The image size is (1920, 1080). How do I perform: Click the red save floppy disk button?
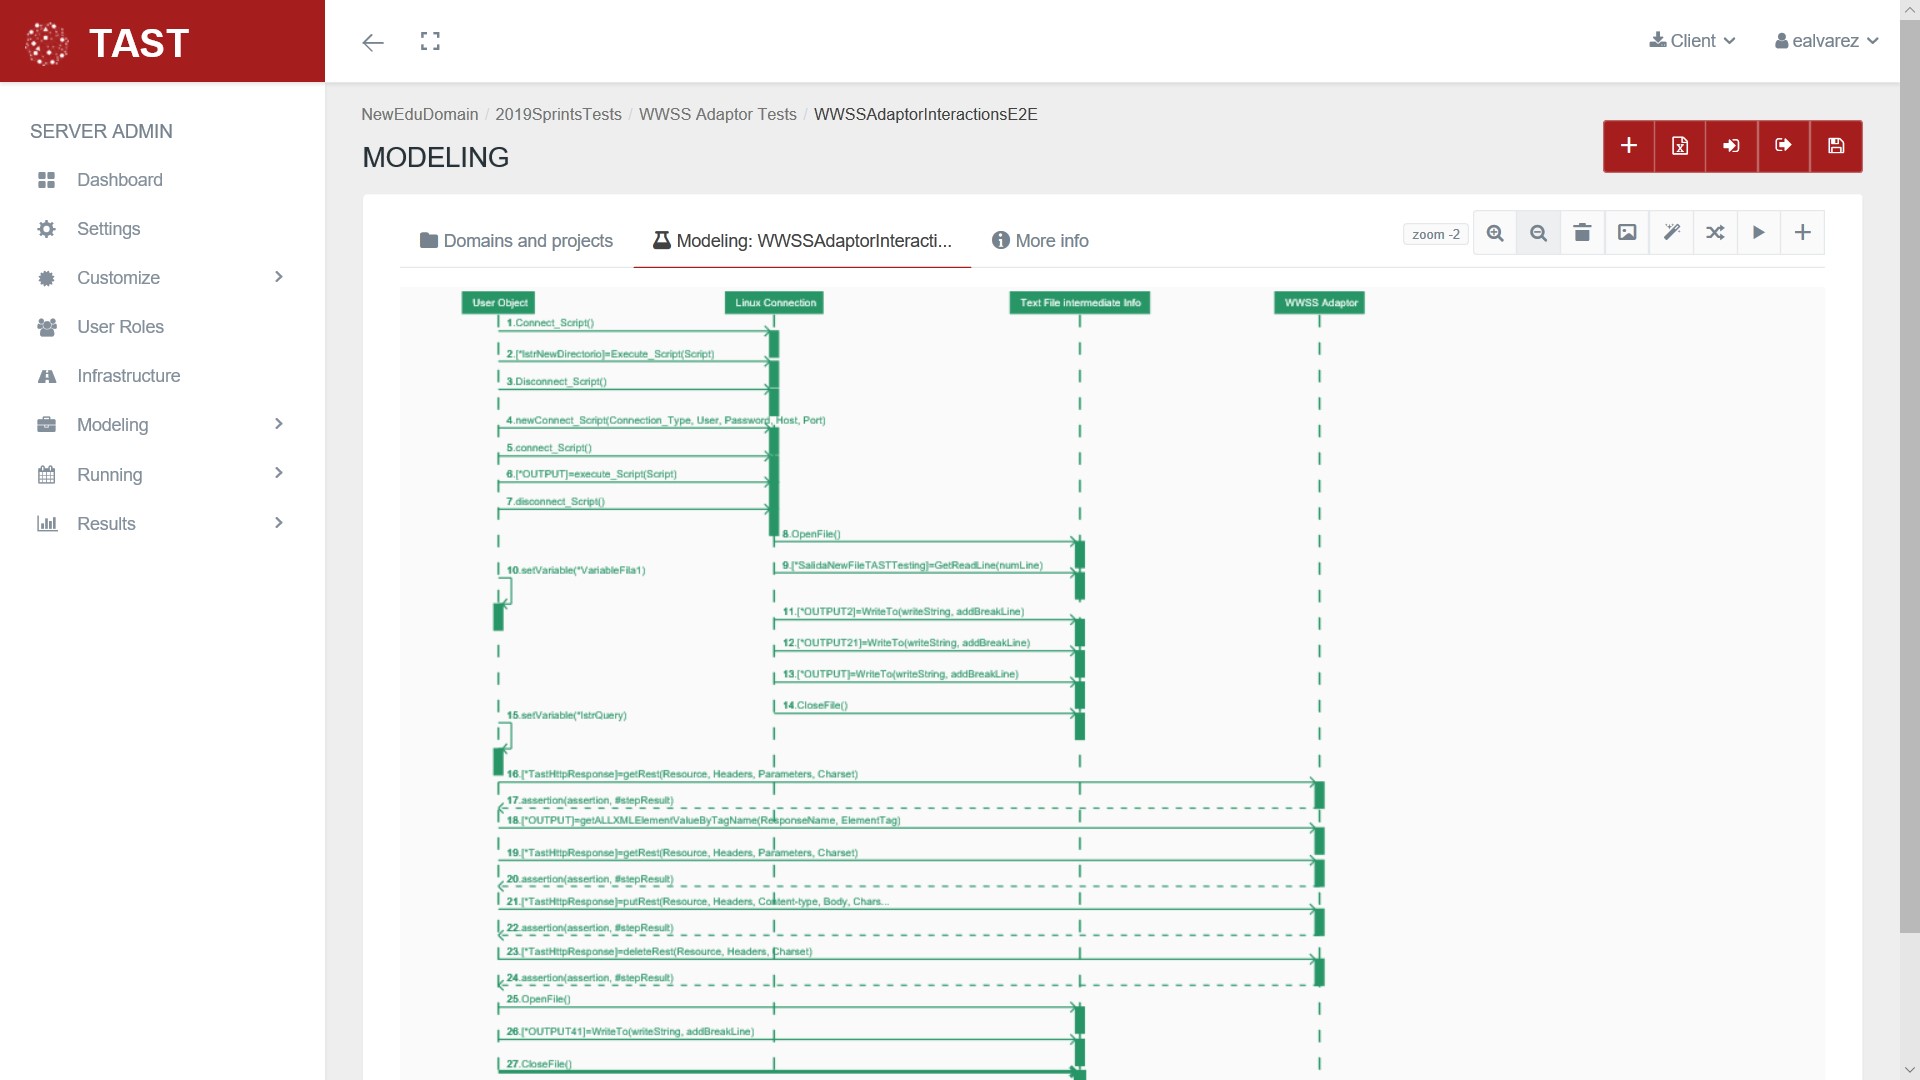[1836, 146]
